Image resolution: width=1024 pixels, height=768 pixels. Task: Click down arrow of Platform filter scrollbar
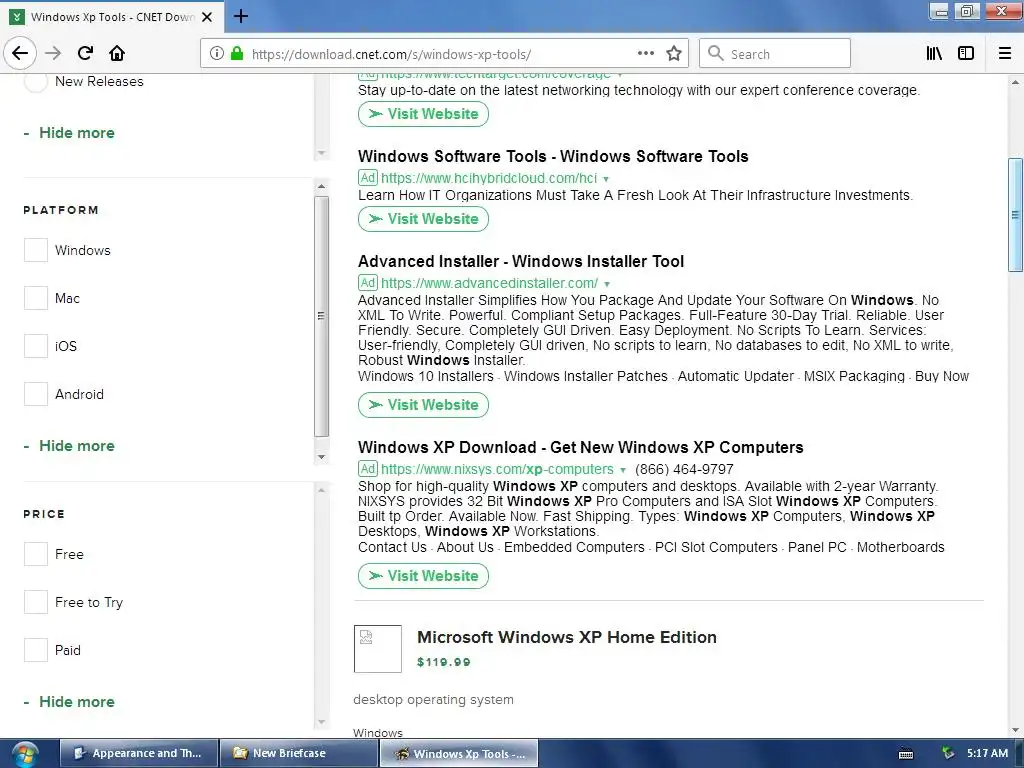[x=321, y=456]
